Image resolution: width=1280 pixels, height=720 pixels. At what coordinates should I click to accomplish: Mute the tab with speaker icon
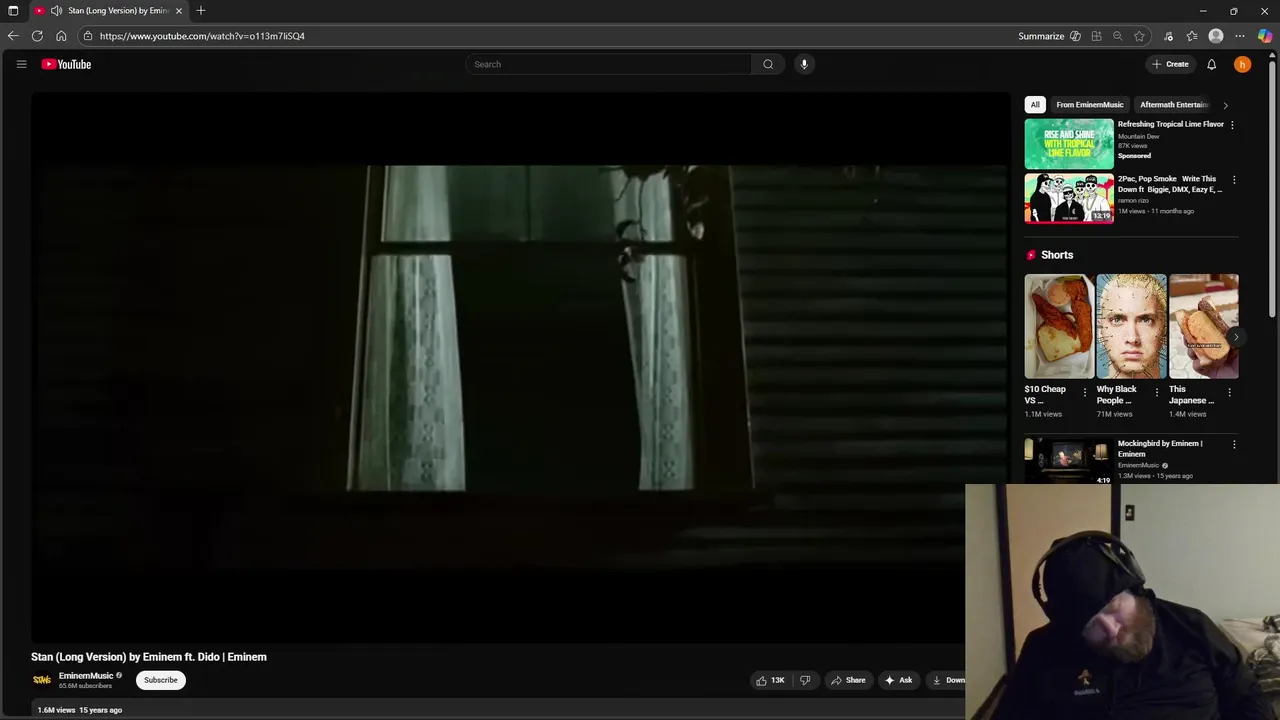tap(56, 11)
